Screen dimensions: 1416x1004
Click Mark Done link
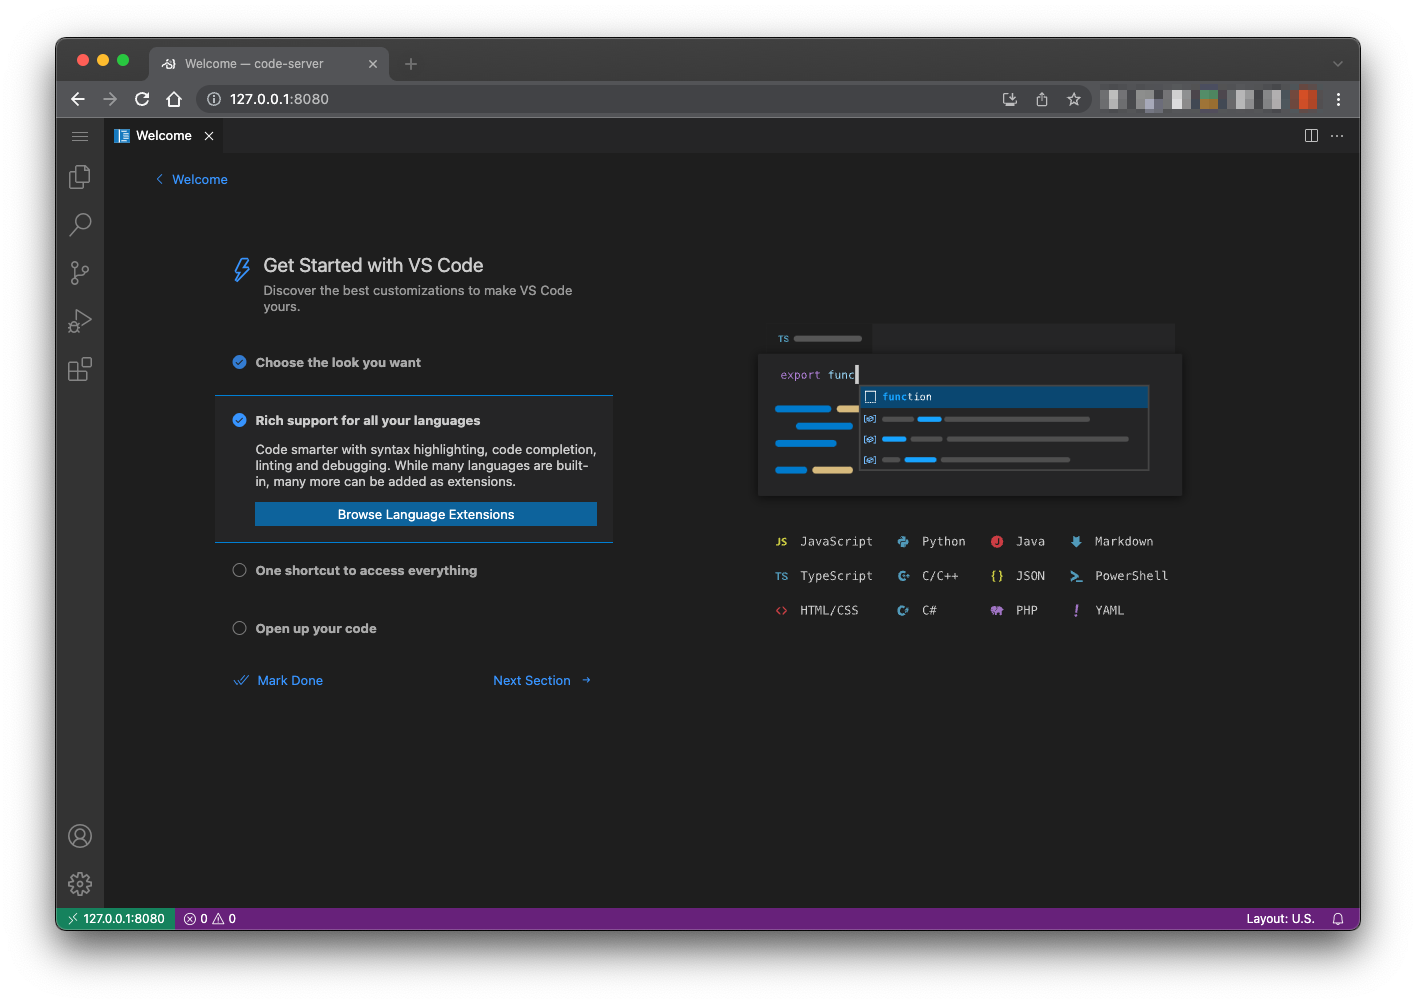click(279, 681)
